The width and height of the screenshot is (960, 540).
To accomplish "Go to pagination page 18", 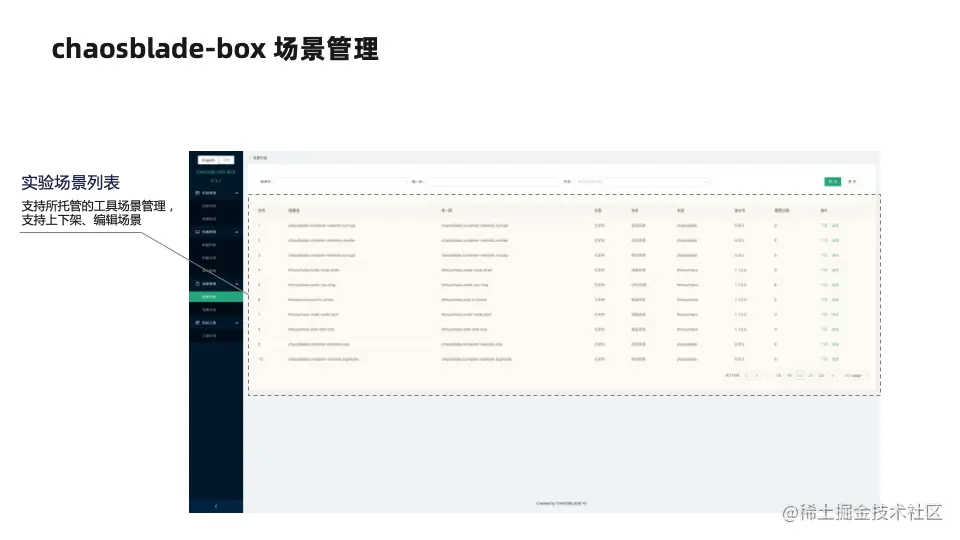I will pos(778,376).
